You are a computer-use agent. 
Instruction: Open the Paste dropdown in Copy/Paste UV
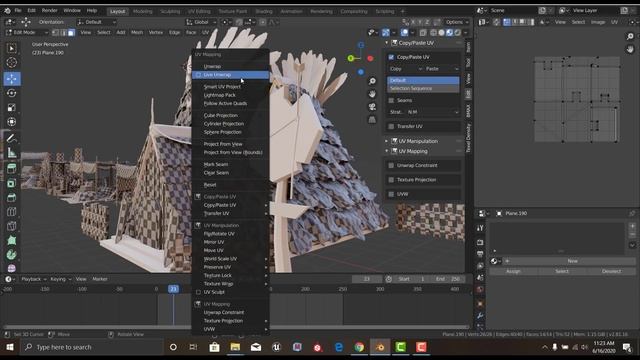[x=442, y=69]
